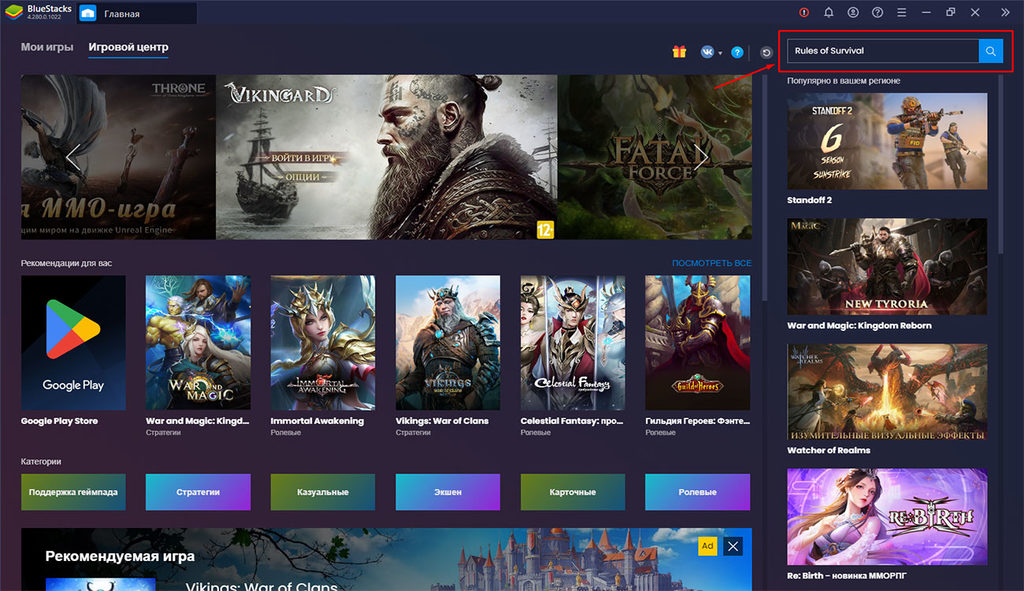Click Re: Birth – новинка ММОРПГ text

click(x=846, y=575)
